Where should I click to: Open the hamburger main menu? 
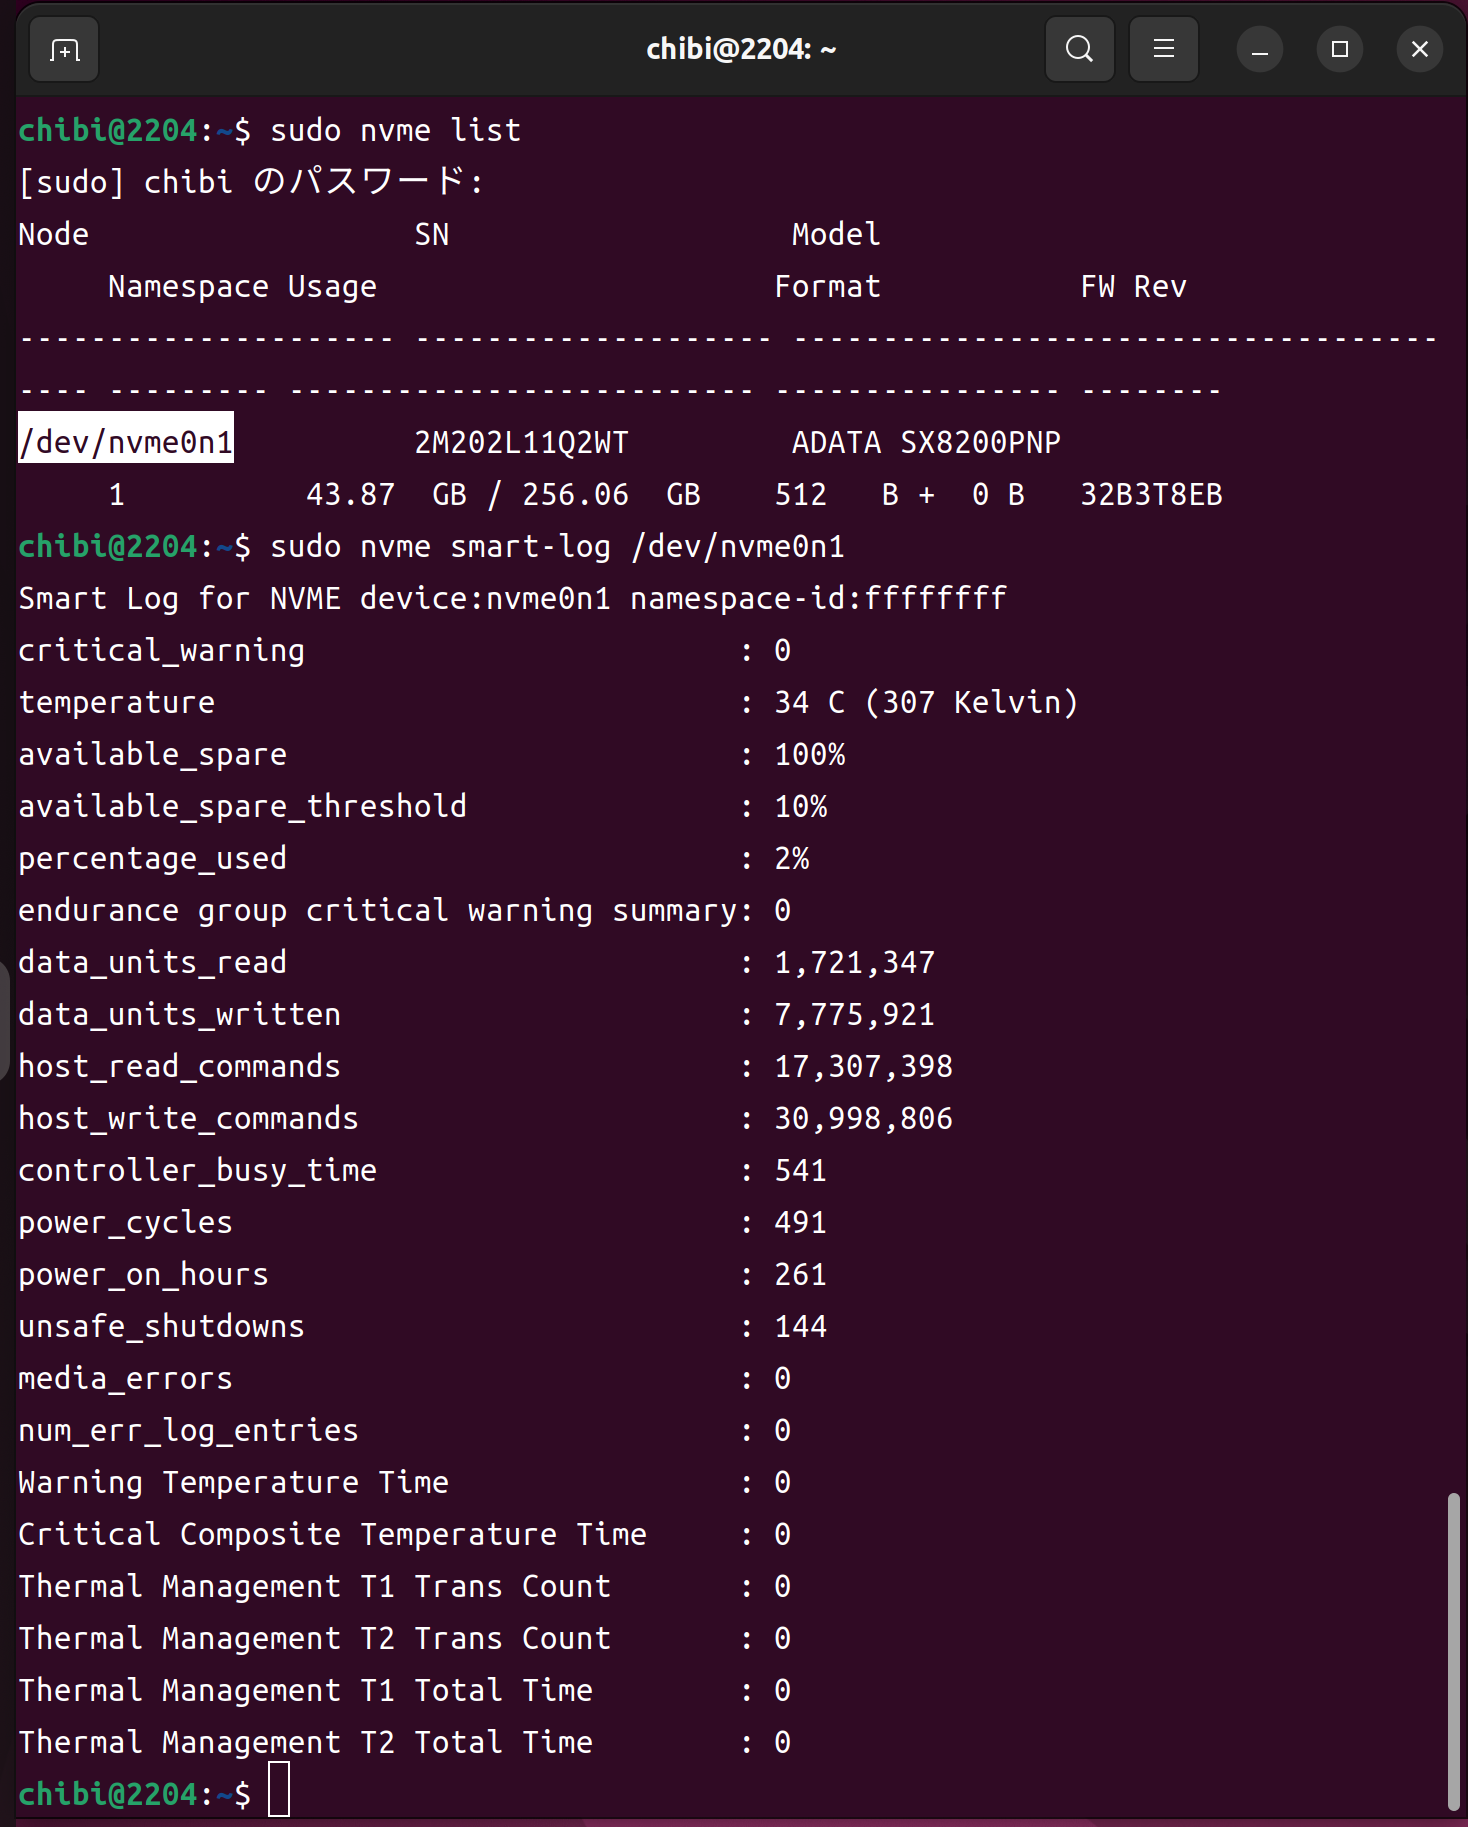pos(1163,49)
